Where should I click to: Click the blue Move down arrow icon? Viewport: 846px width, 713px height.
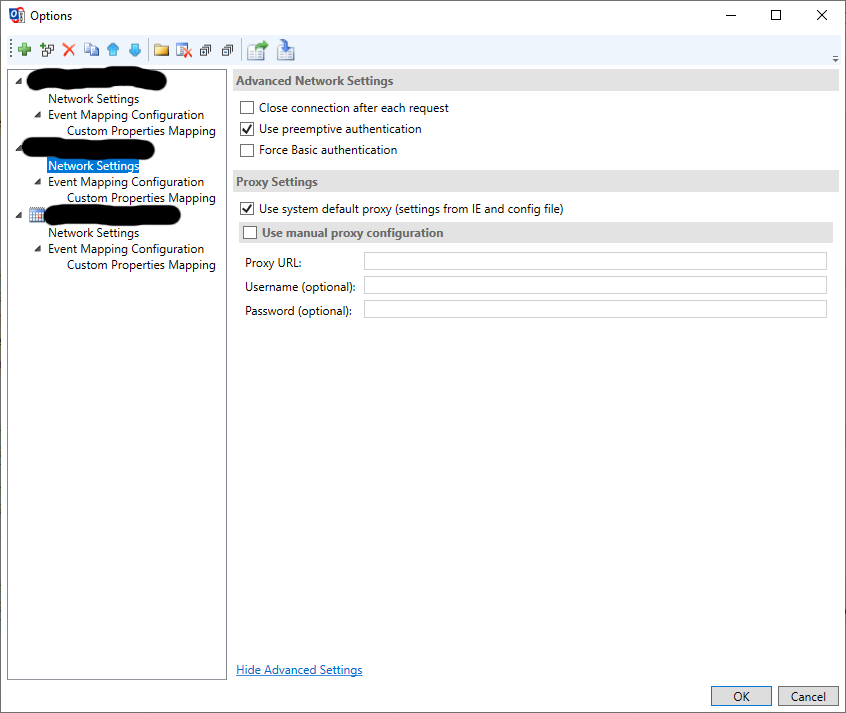point(135,50)
